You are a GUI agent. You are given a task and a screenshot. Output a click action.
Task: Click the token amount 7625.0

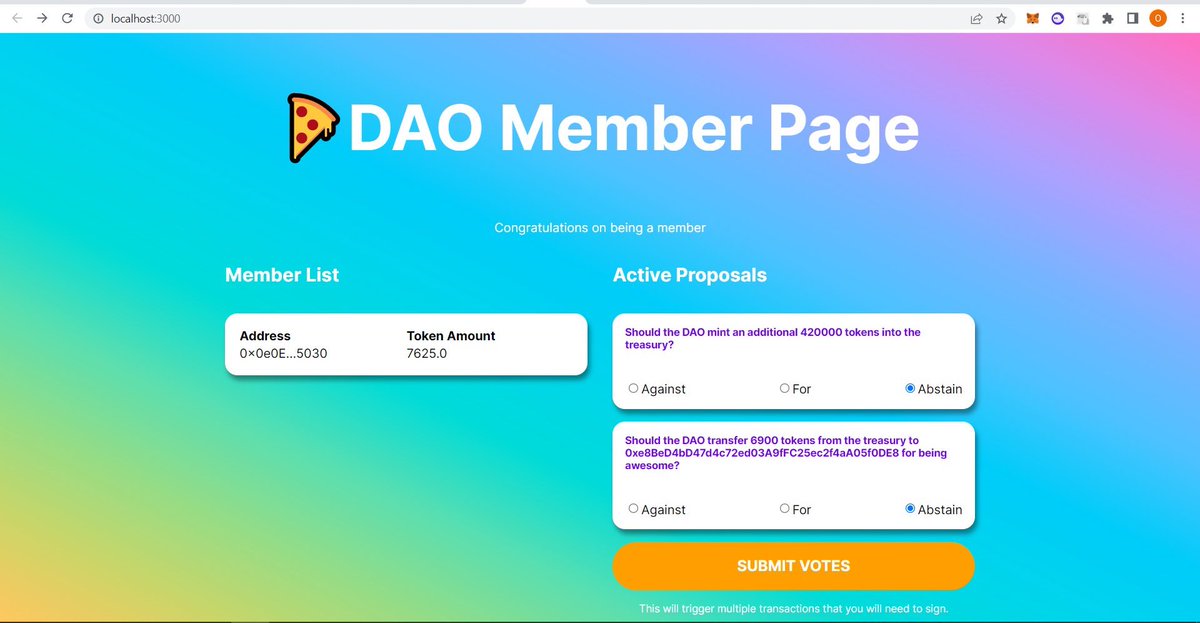coord(427,354)
